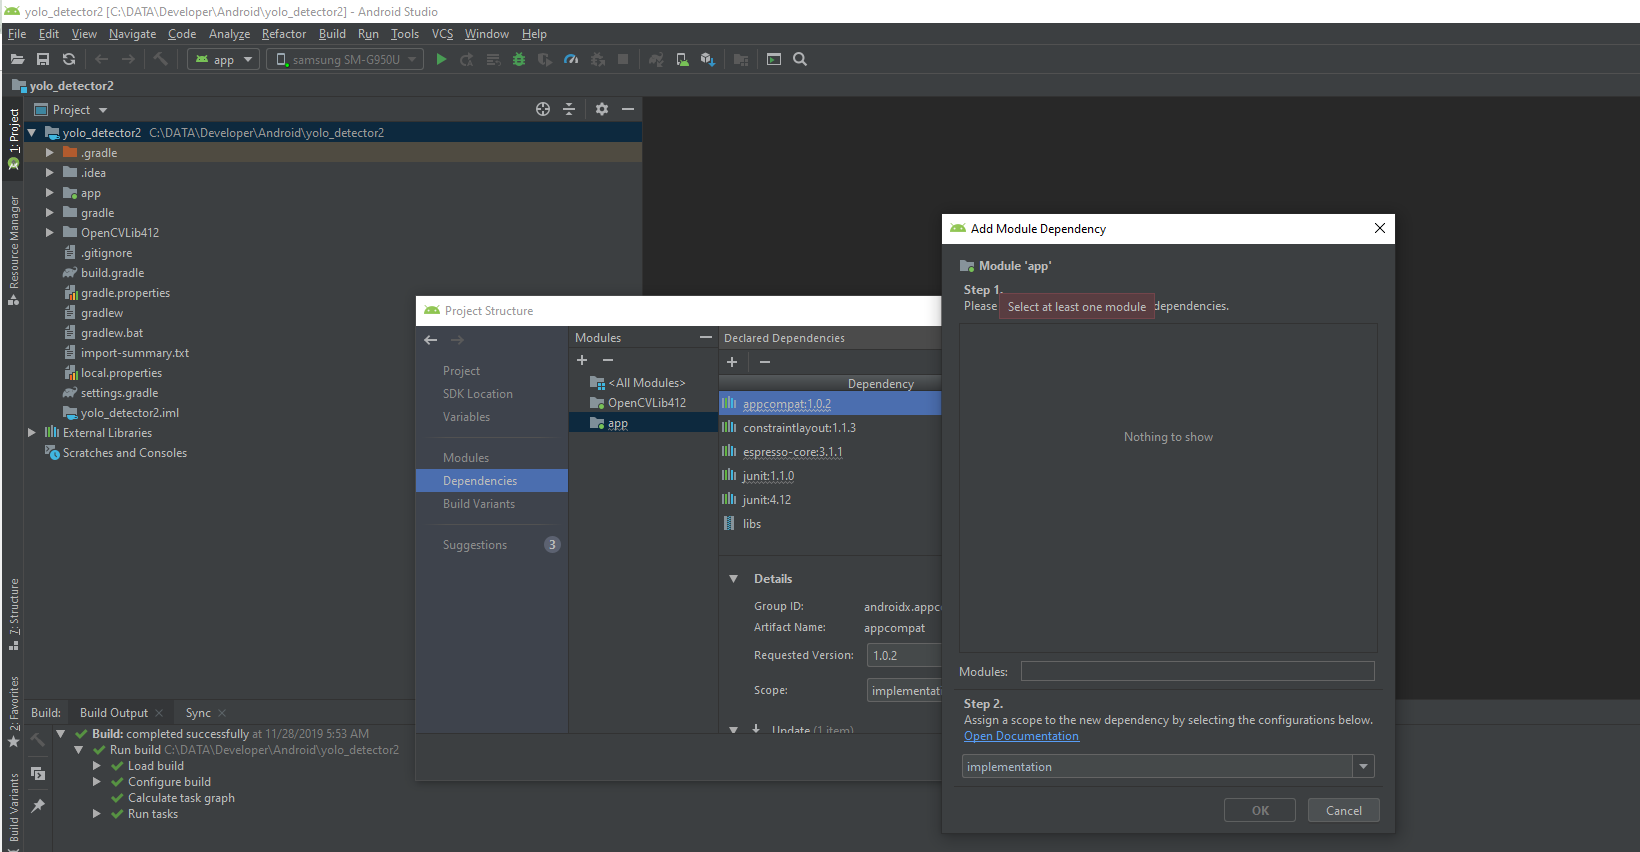This screenshot has height=852, width=1640.
Task: Select local.properties file
Action: (x=121, y=373)
